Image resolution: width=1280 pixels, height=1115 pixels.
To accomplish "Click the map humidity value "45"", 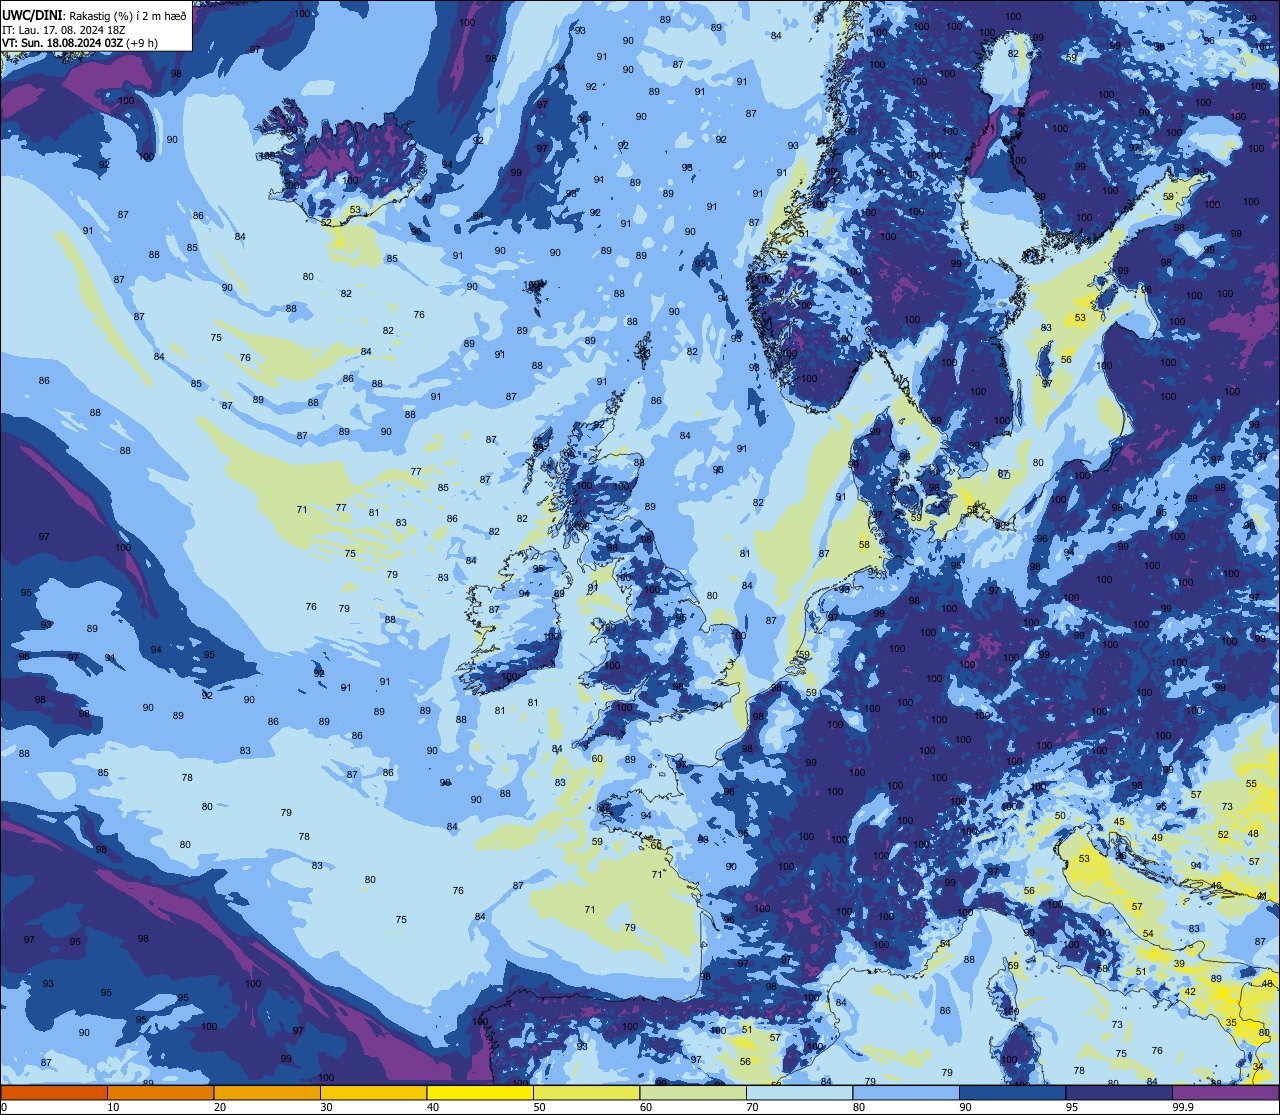I will [1119, 823].
